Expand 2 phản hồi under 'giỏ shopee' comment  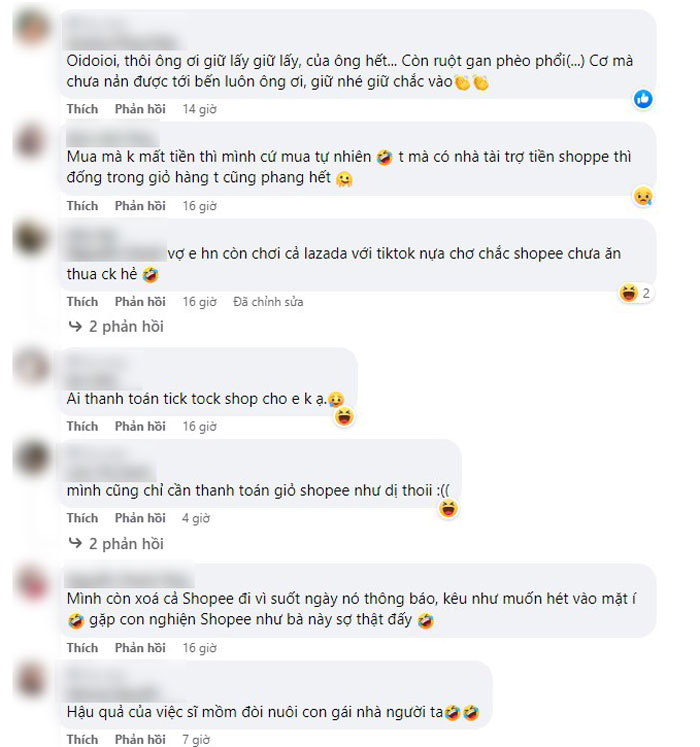coord(126,544)
